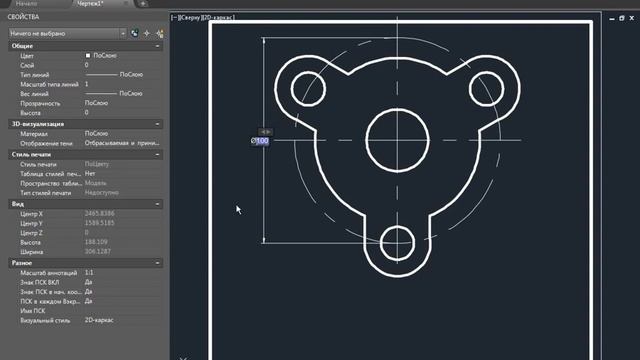Collapse the Разное section

(x=157, y=263)
